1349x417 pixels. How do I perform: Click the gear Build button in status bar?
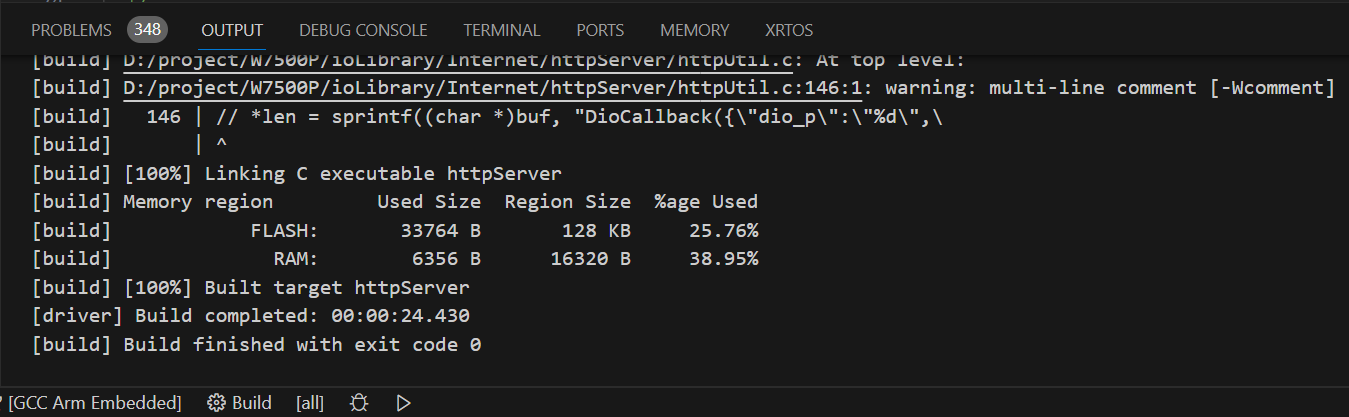tap(239, 403)
